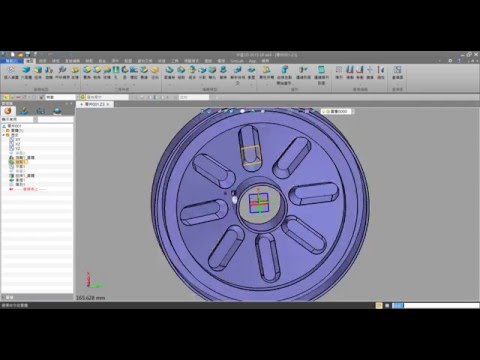The width and height of the screenshot is (480, 360).
Task: Pick the Revolve feature tool
Action: point(49,72)
